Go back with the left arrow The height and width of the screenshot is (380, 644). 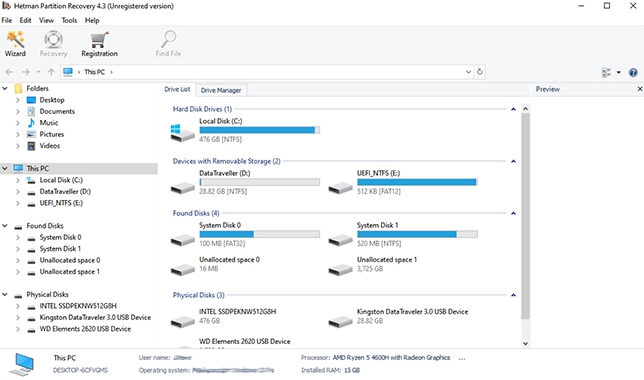[9, 72]
